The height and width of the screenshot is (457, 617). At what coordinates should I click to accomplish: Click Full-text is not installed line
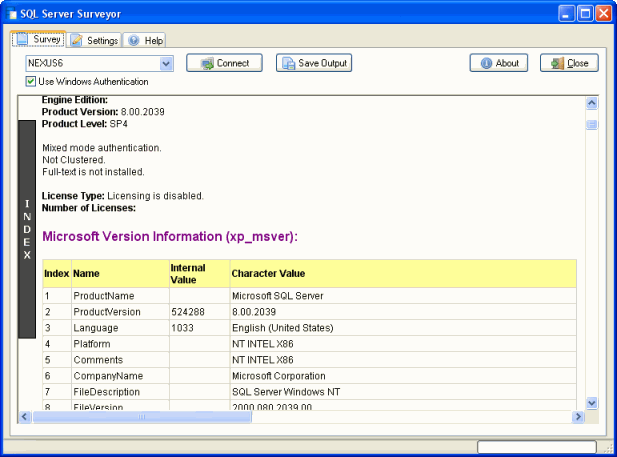(x=93, y=172)
